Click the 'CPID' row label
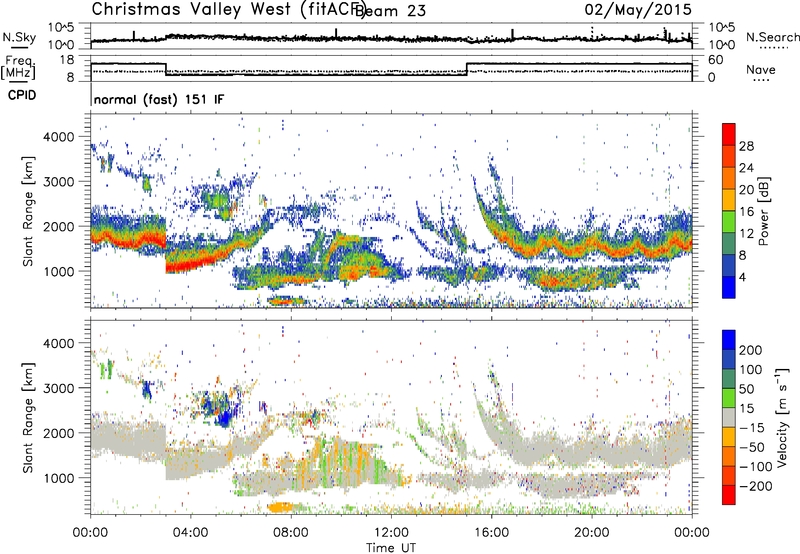Viewport: 800px width, 554px height. point(22,95)
